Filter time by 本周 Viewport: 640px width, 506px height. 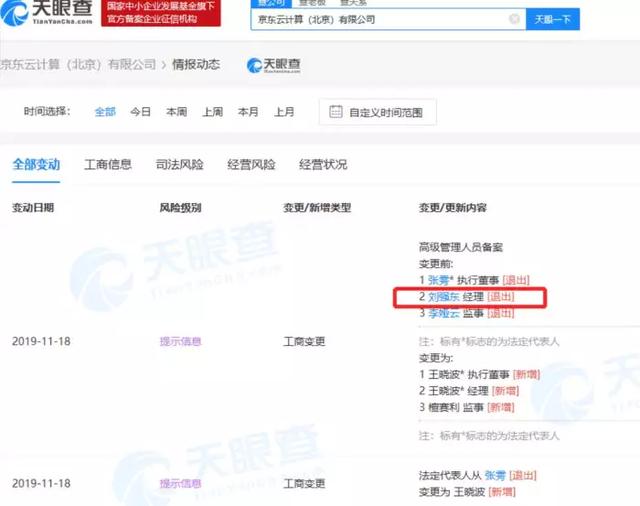176,112
